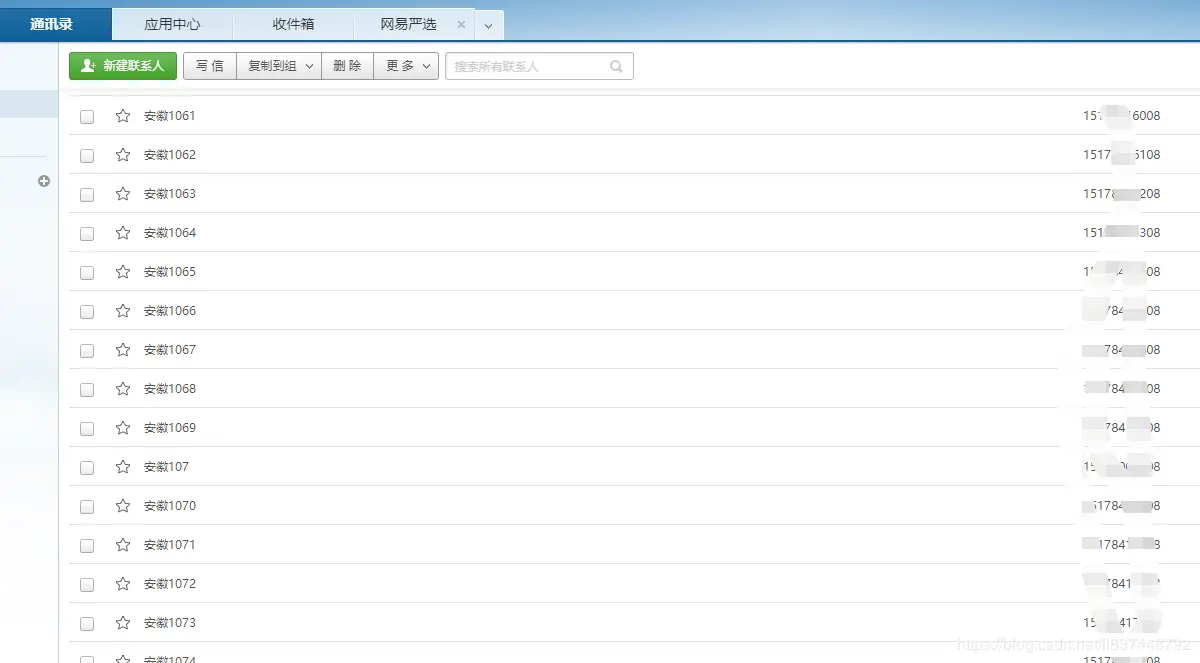Tick checkbox for 安徽1067

click(x=87, y=351)
